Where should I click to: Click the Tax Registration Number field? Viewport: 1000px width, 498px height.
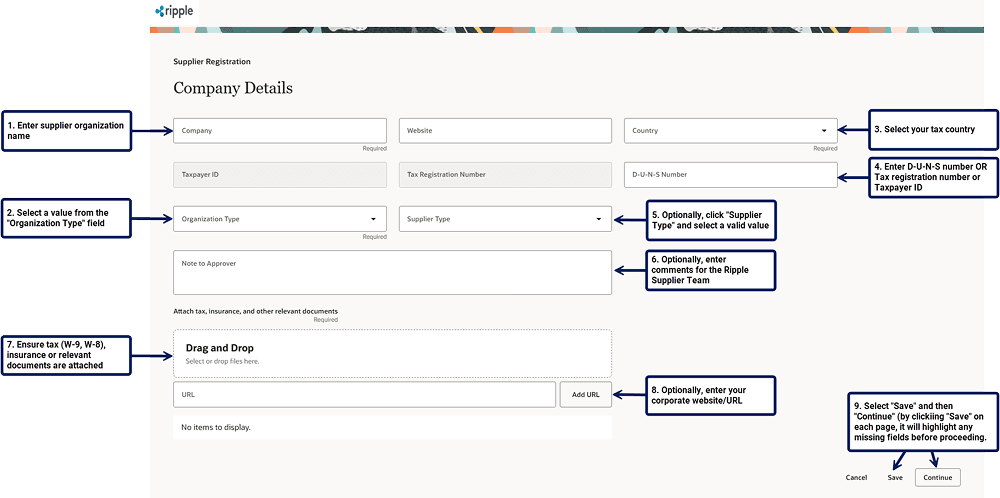pyautogui.click(x=504, y=175)
